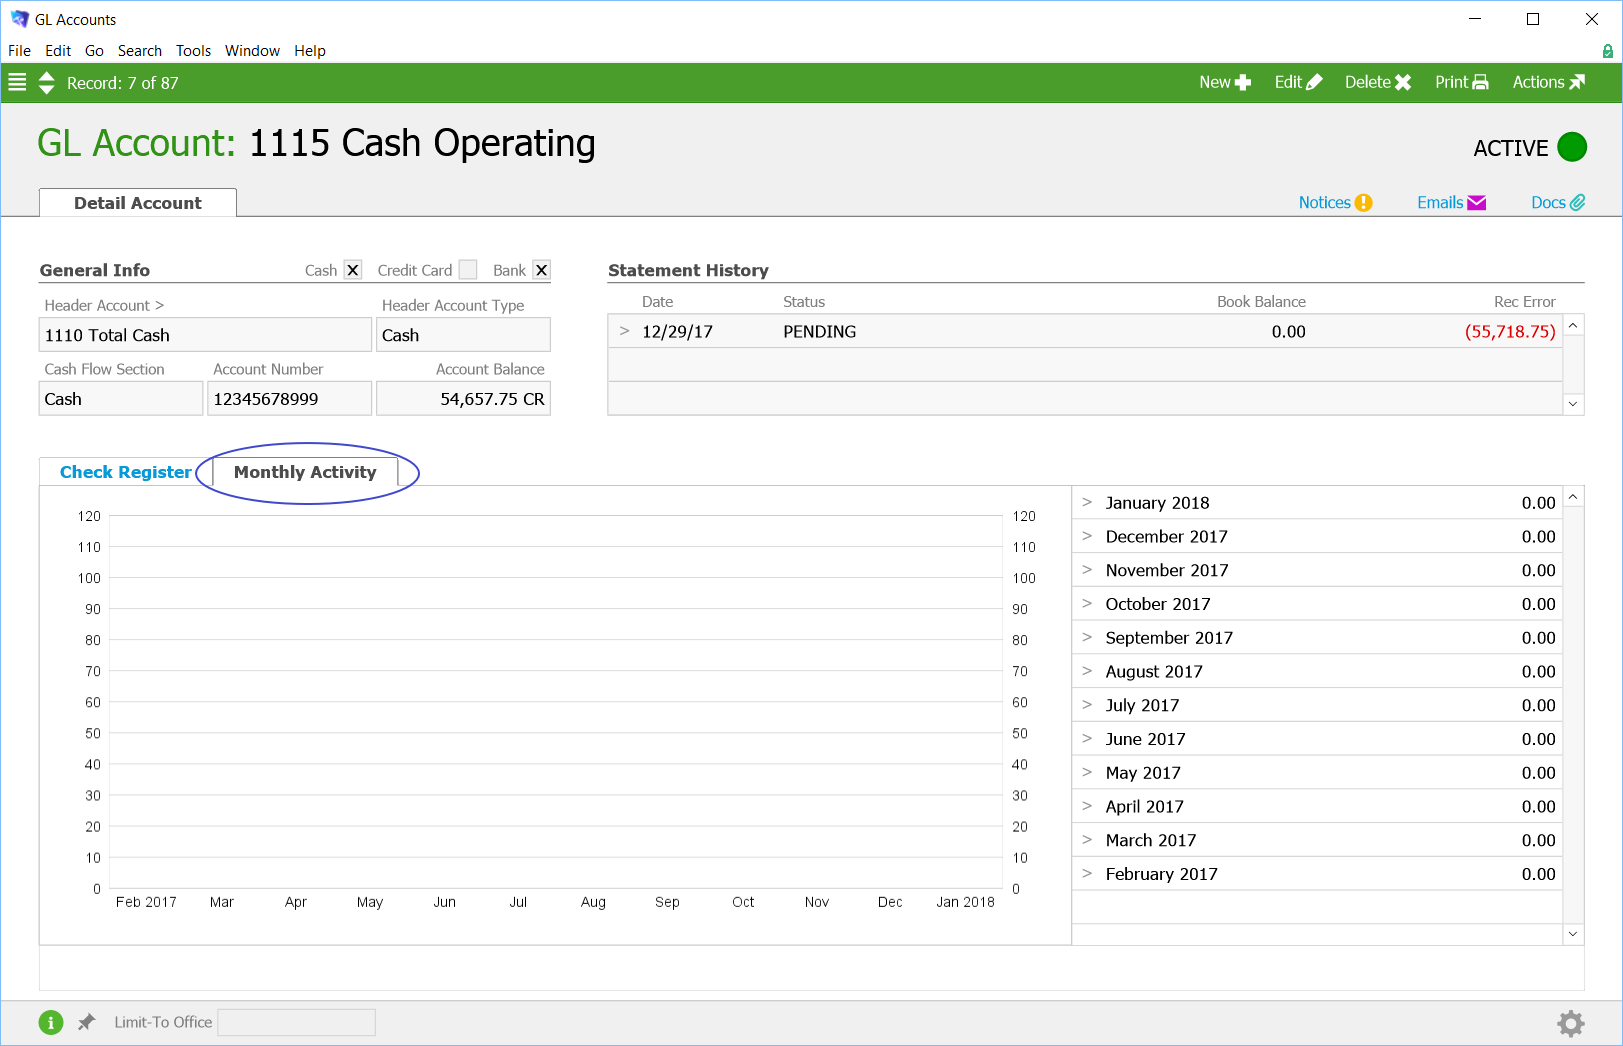Viewport: 1623px width, 1046px height.
Task: Expand the January 2018 activity row
Action: pos(1087,502)
